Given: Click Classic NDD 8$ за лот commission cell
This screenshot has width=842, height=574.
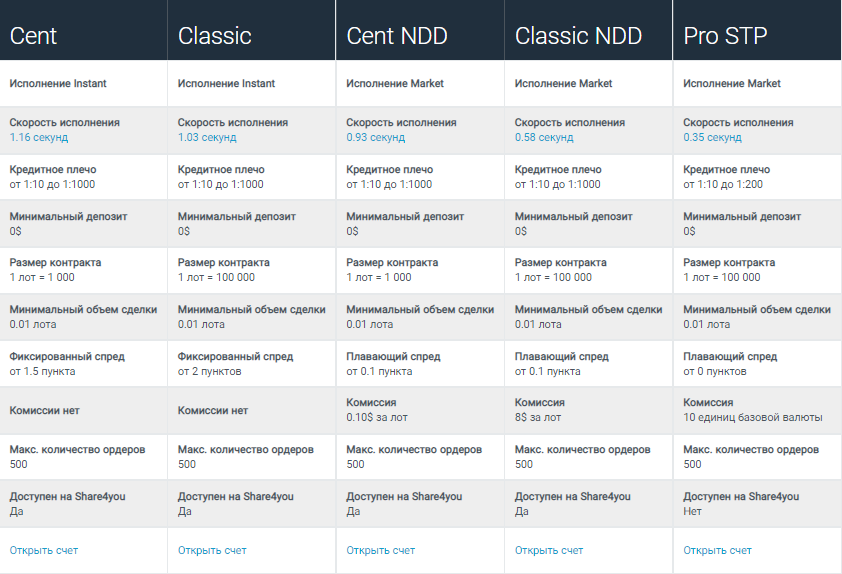Looking at the screenshot, I should pyautogui.click(x=589, y=410).
